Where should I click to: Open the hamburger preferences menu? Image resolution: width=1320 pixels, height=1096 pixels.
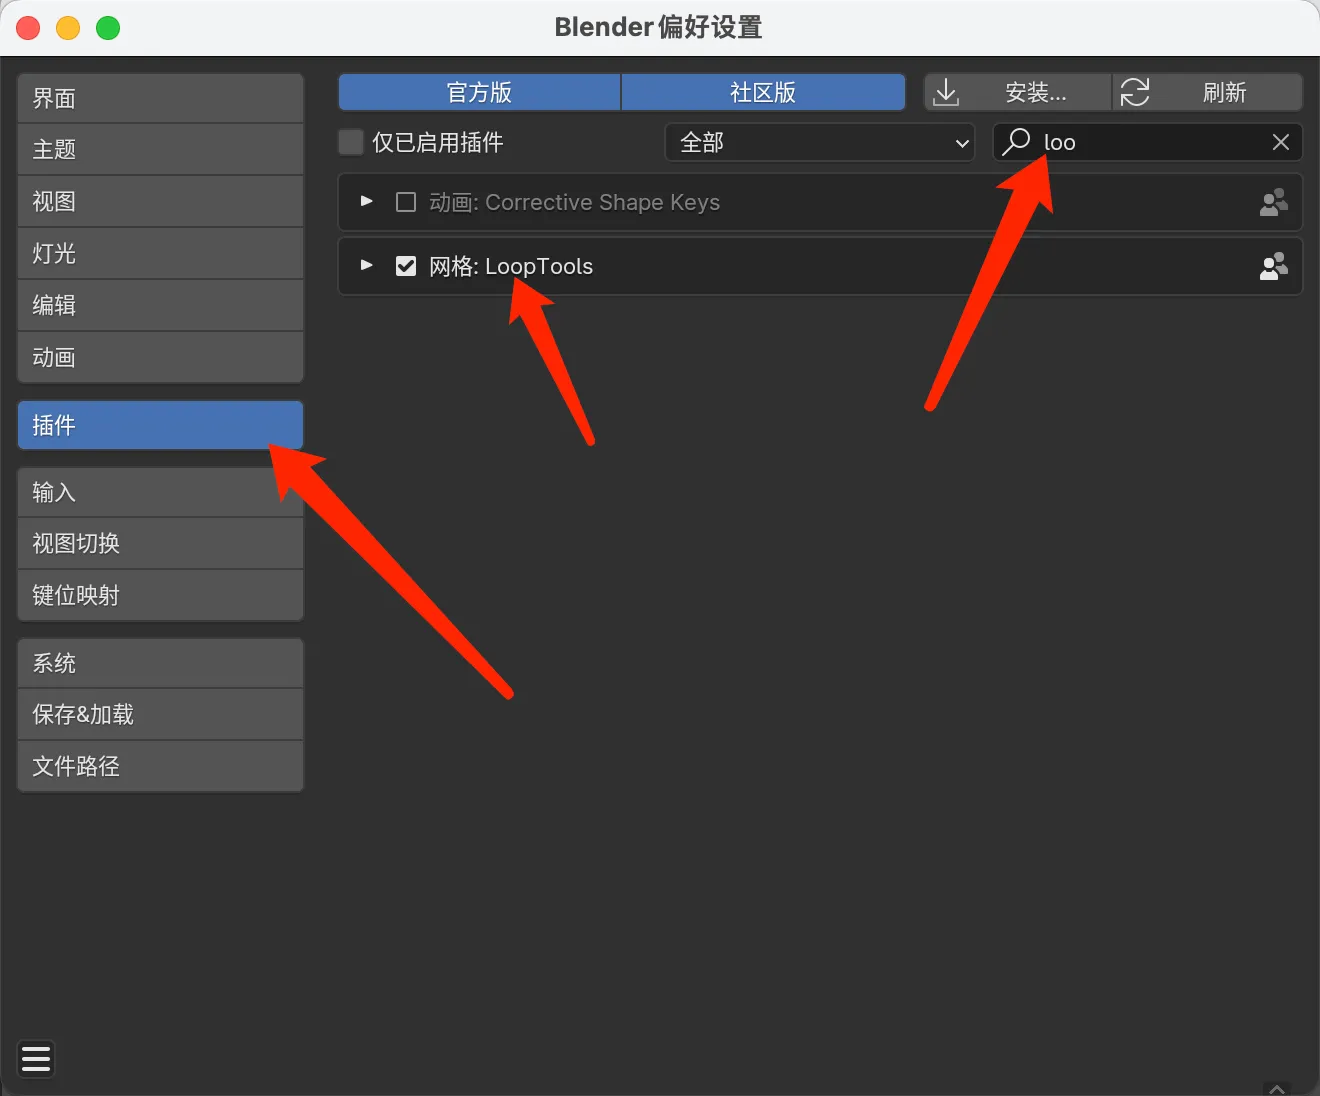click(36, 1058)
